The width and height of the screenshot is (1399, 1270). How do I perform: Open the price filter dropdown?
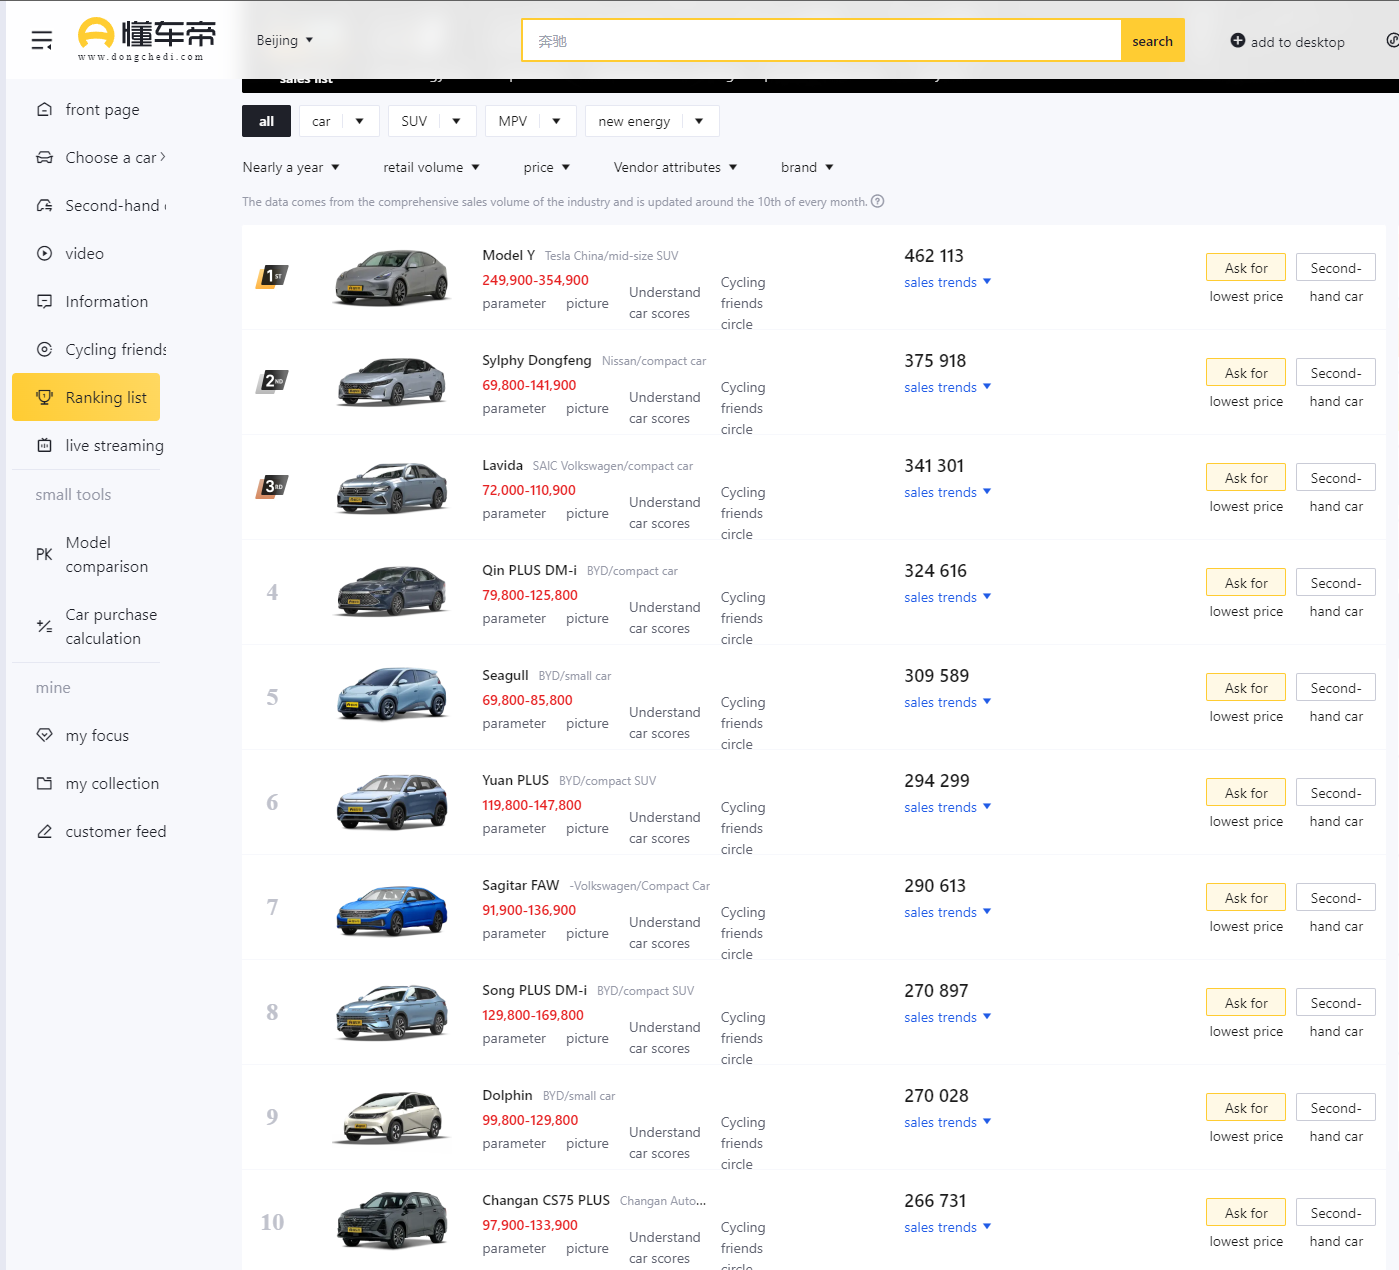[547, 167]
